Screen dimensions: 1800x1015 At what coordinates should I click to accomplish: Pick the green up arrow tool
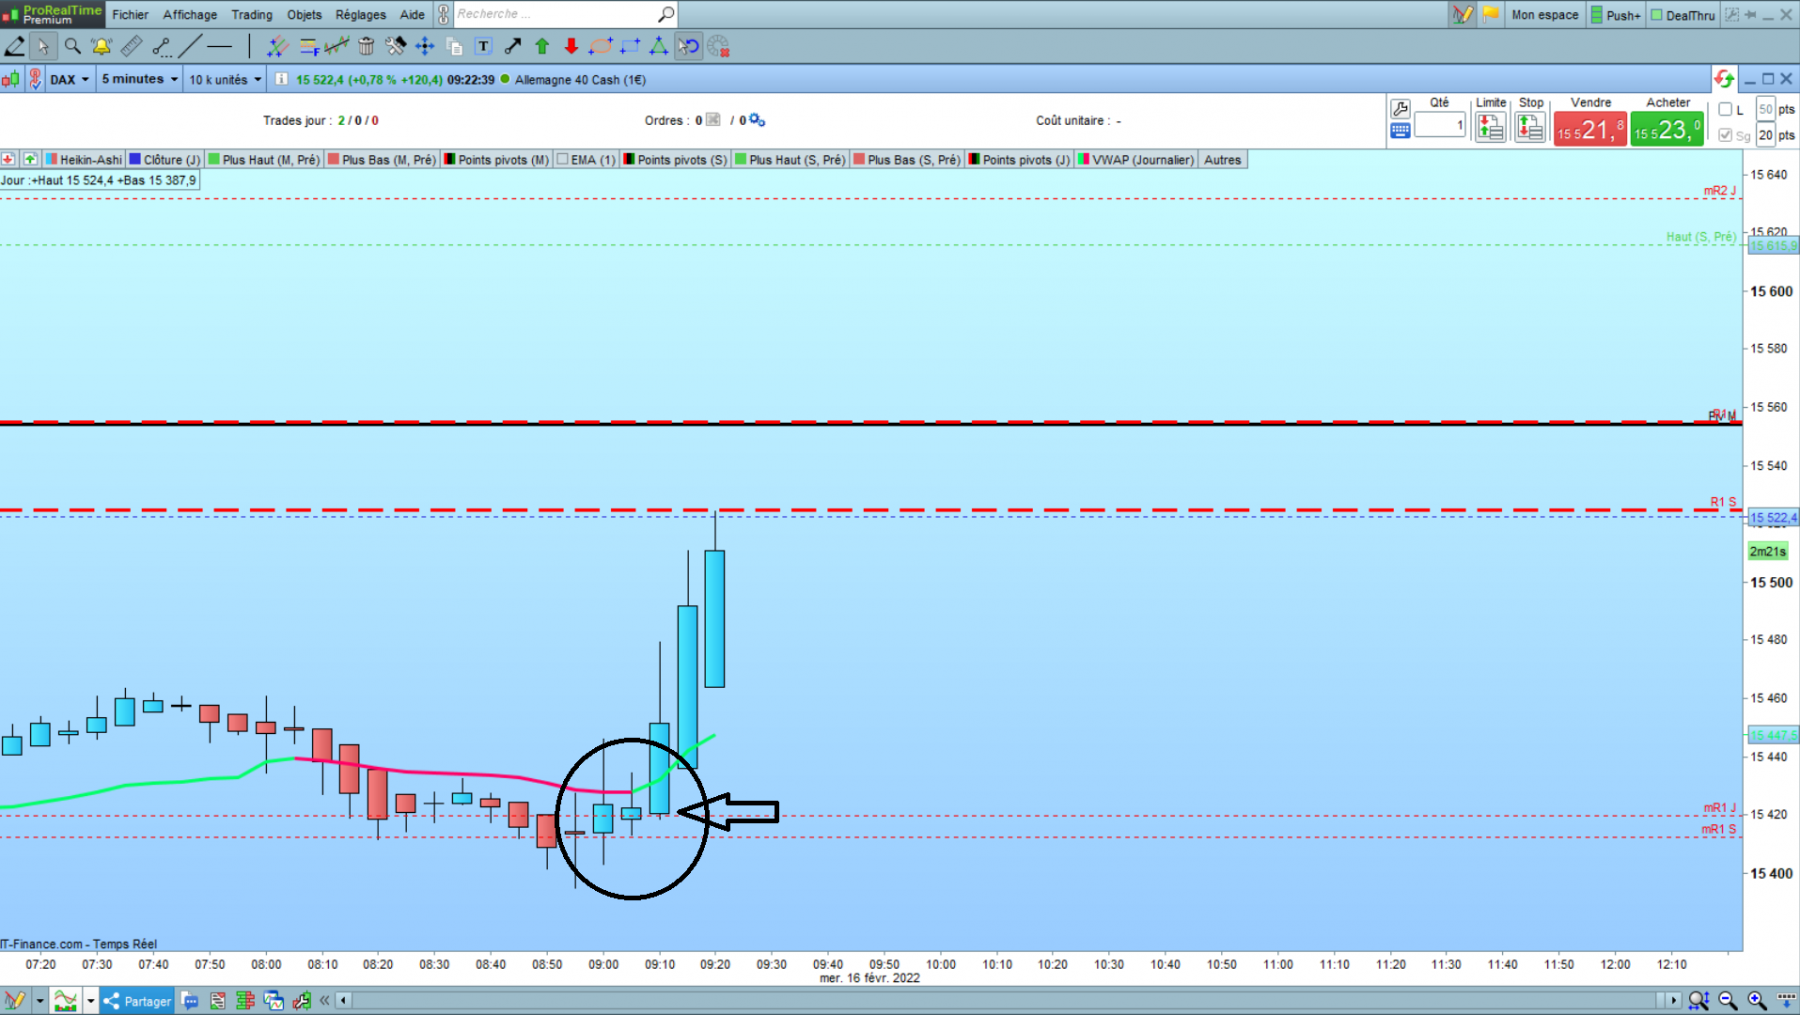click(542, 46)
